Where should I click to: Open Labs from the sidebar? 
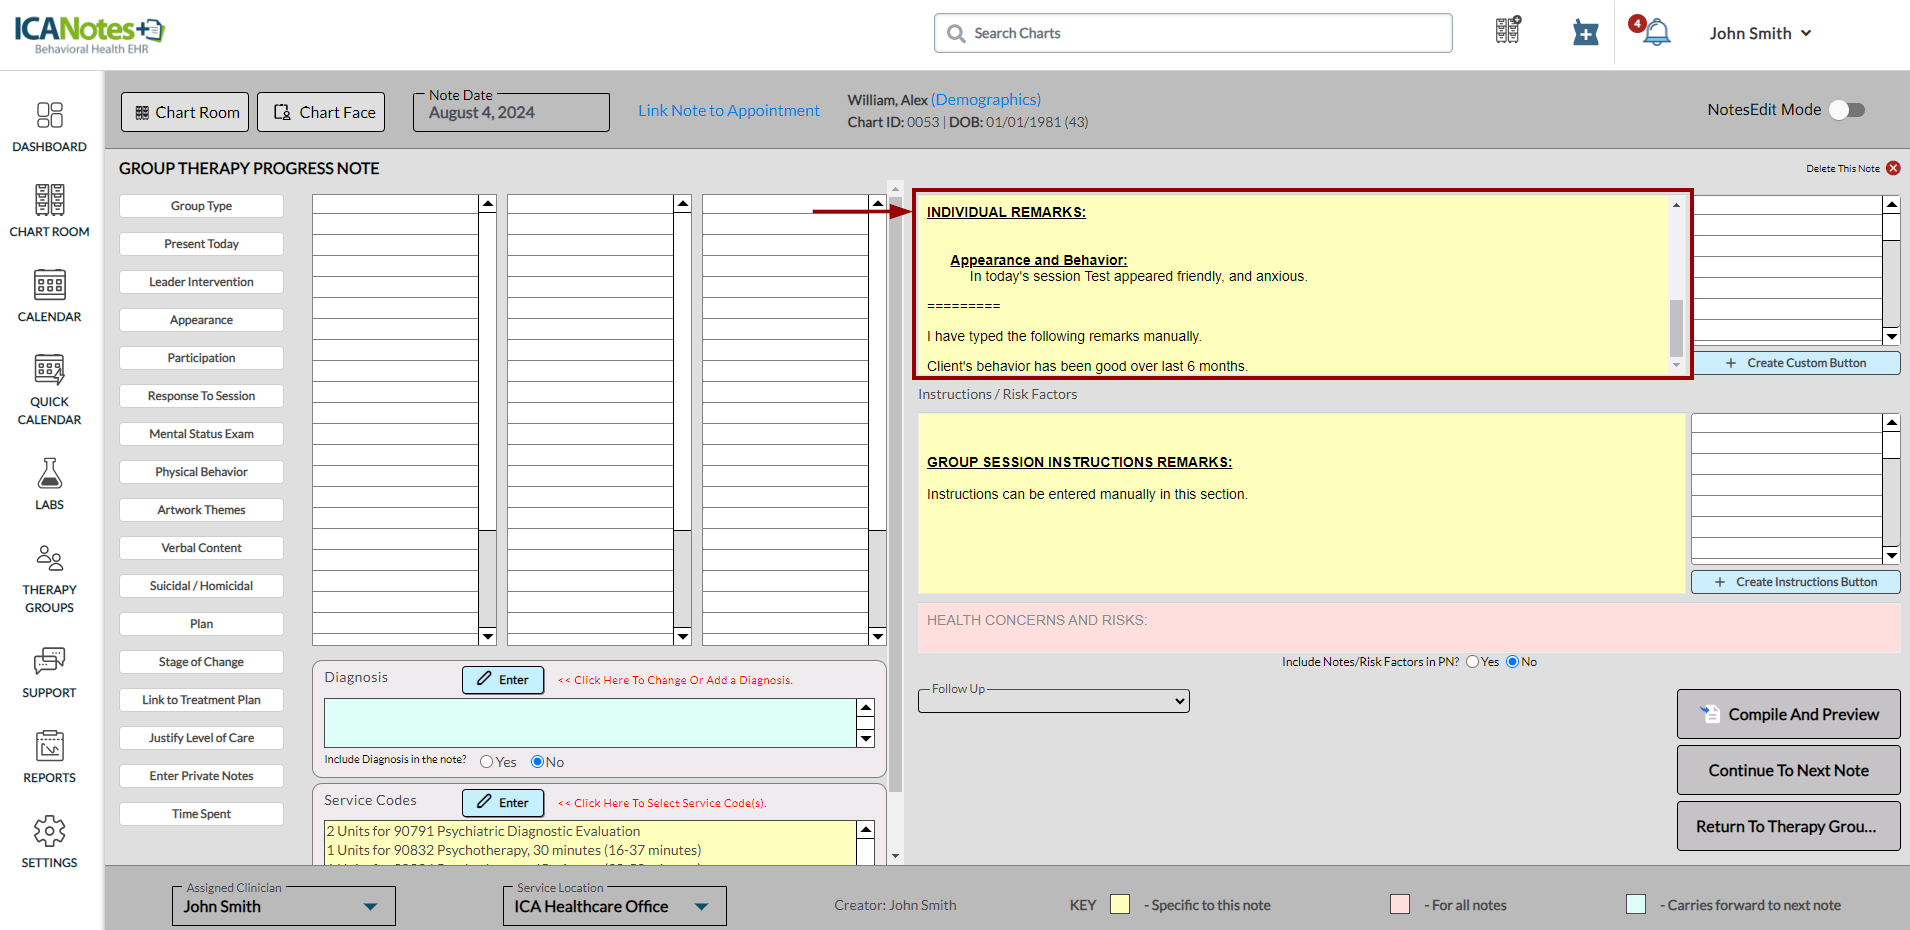click(x=49, y=474)
